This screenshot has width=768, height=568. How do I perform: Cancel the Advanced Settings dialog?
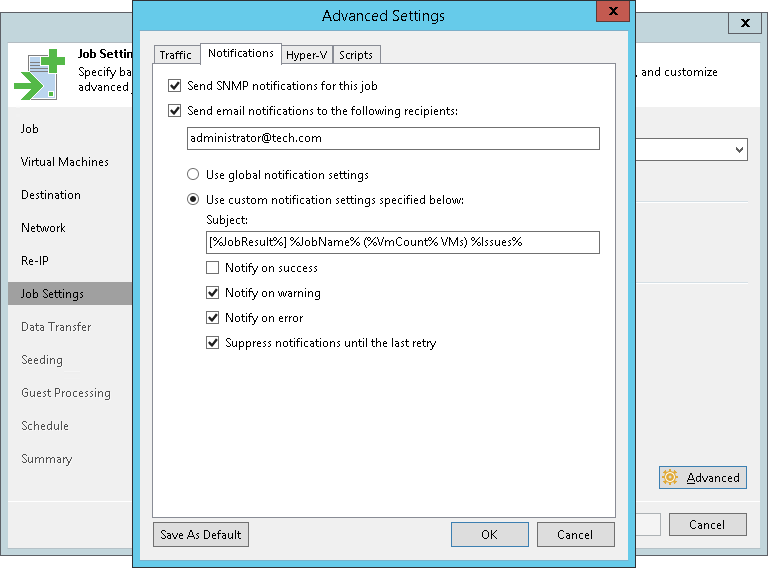[576, 534]
